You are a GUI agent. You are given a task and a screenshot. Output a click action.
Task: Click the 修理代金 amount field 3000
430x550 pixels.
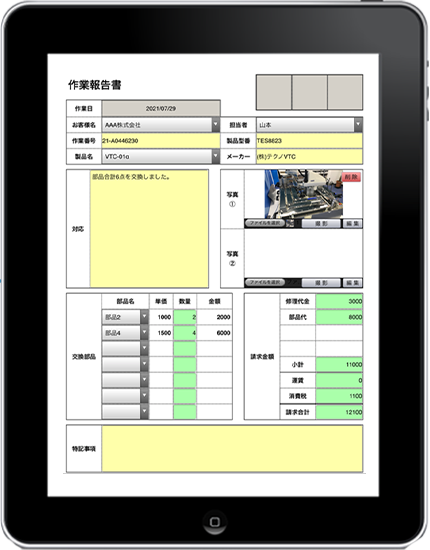click(339, 301)
